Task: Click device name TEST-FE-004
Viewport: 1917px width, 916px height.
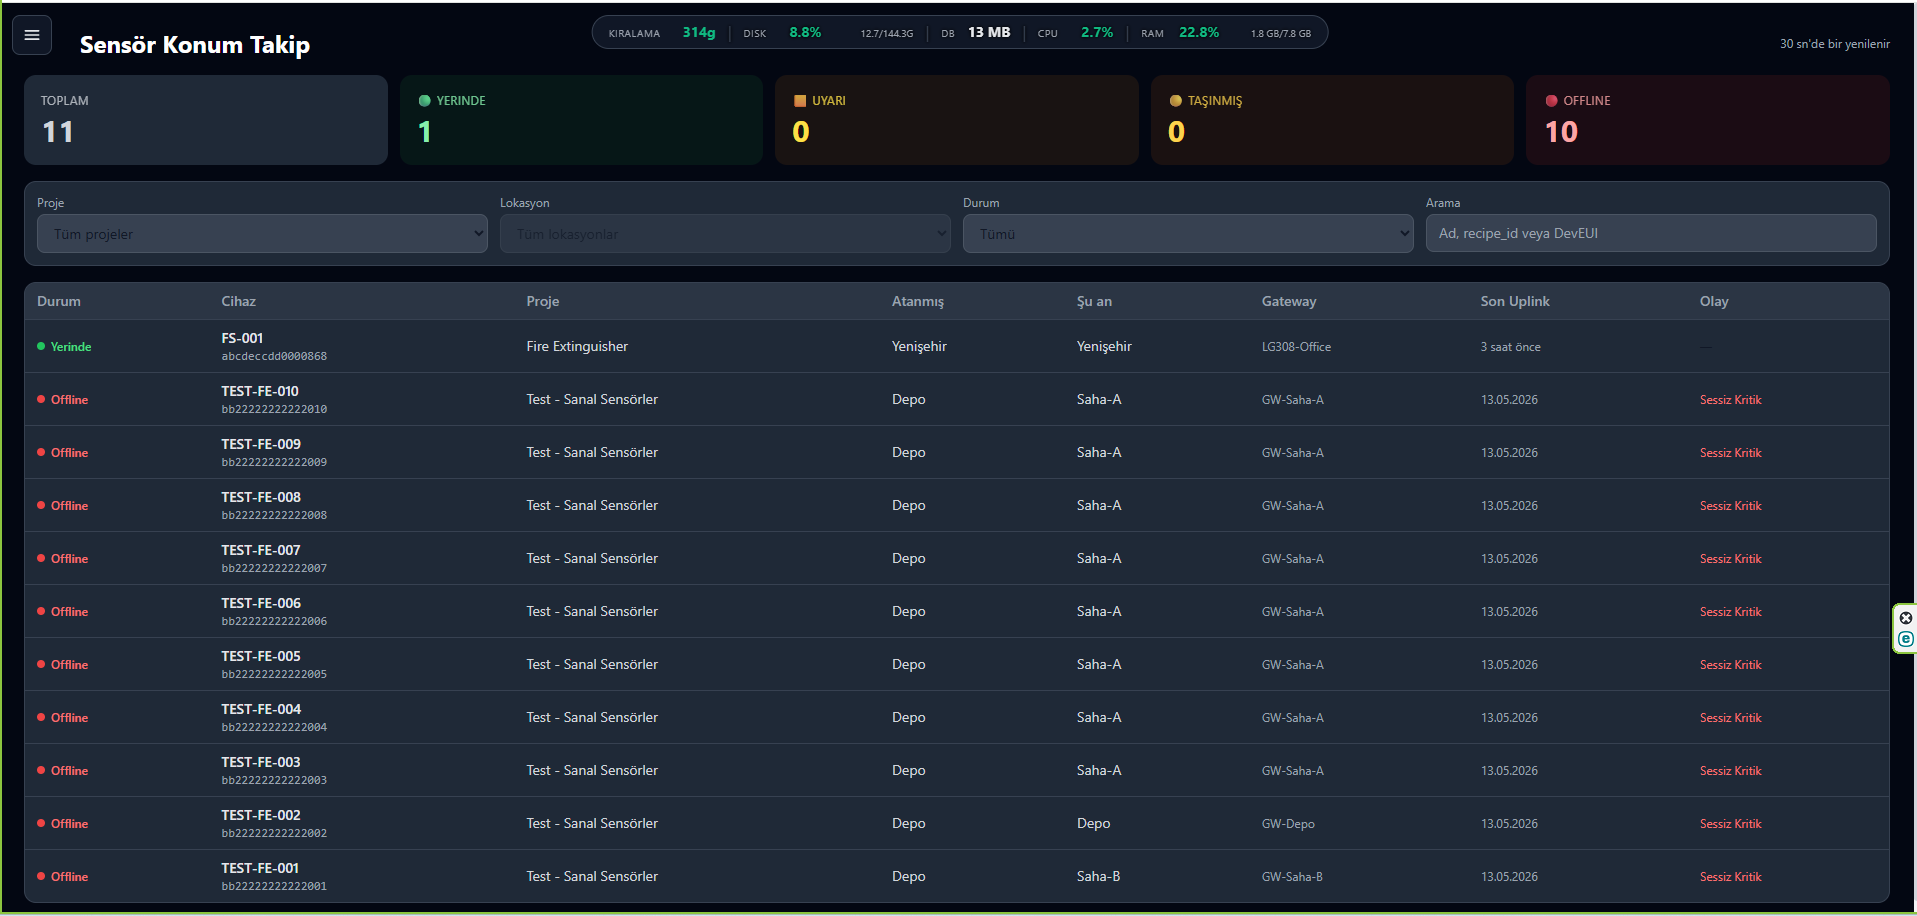Action: click(261, 709)
